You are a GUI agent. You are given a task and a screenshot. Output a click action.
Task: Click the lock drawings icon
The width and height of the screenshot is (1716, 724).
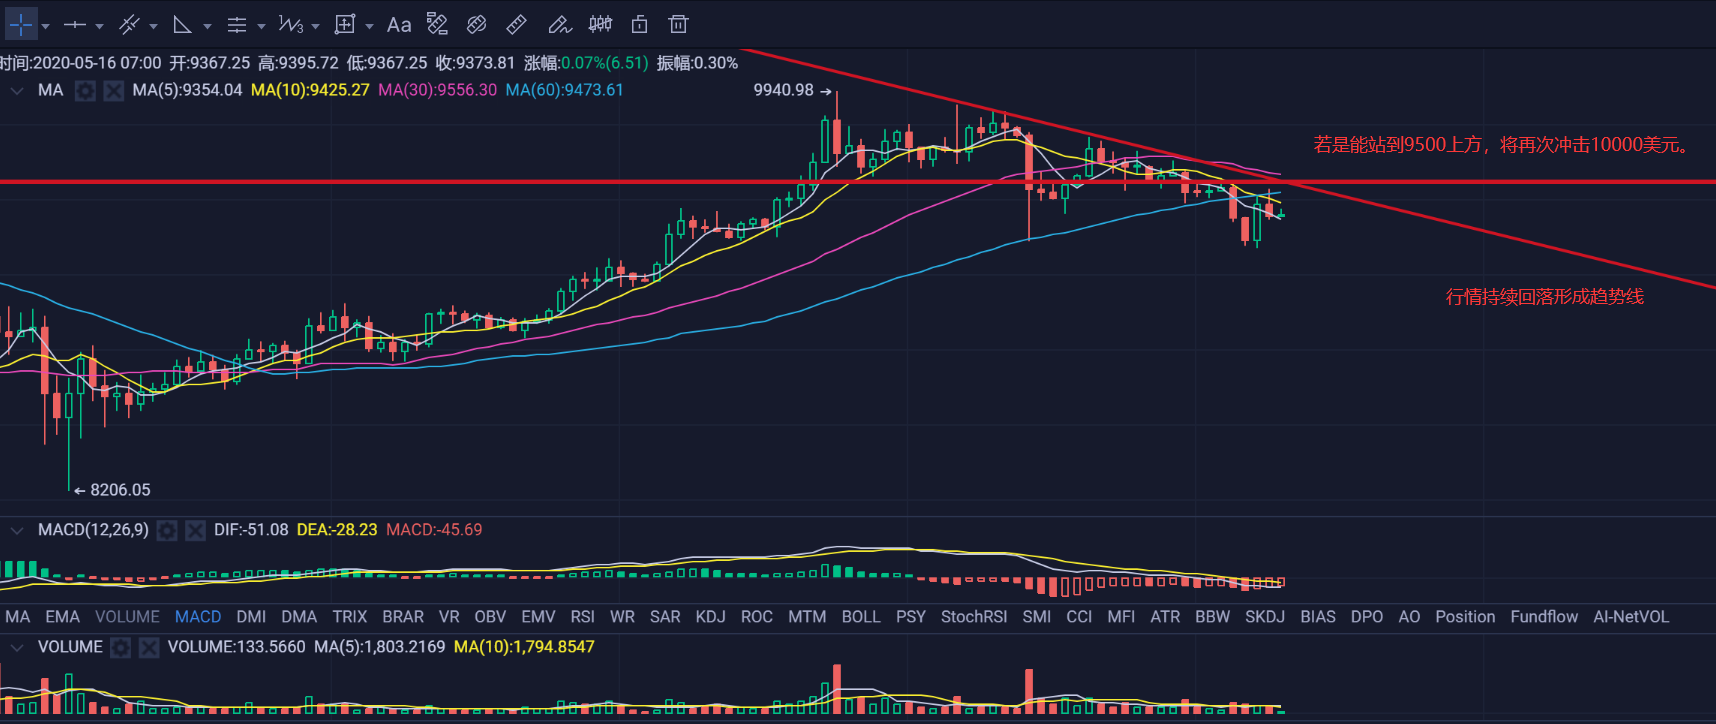(x=640, y=24)
